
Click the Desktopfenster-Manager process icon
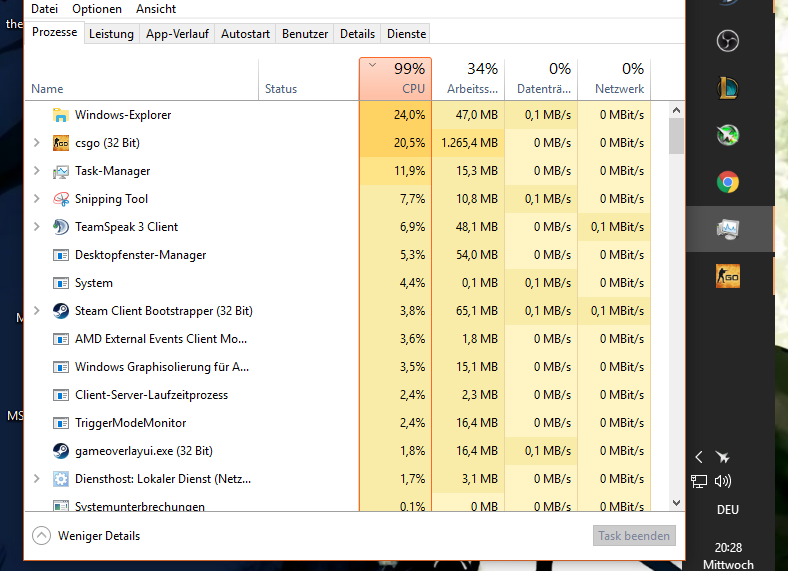(61, 255)
